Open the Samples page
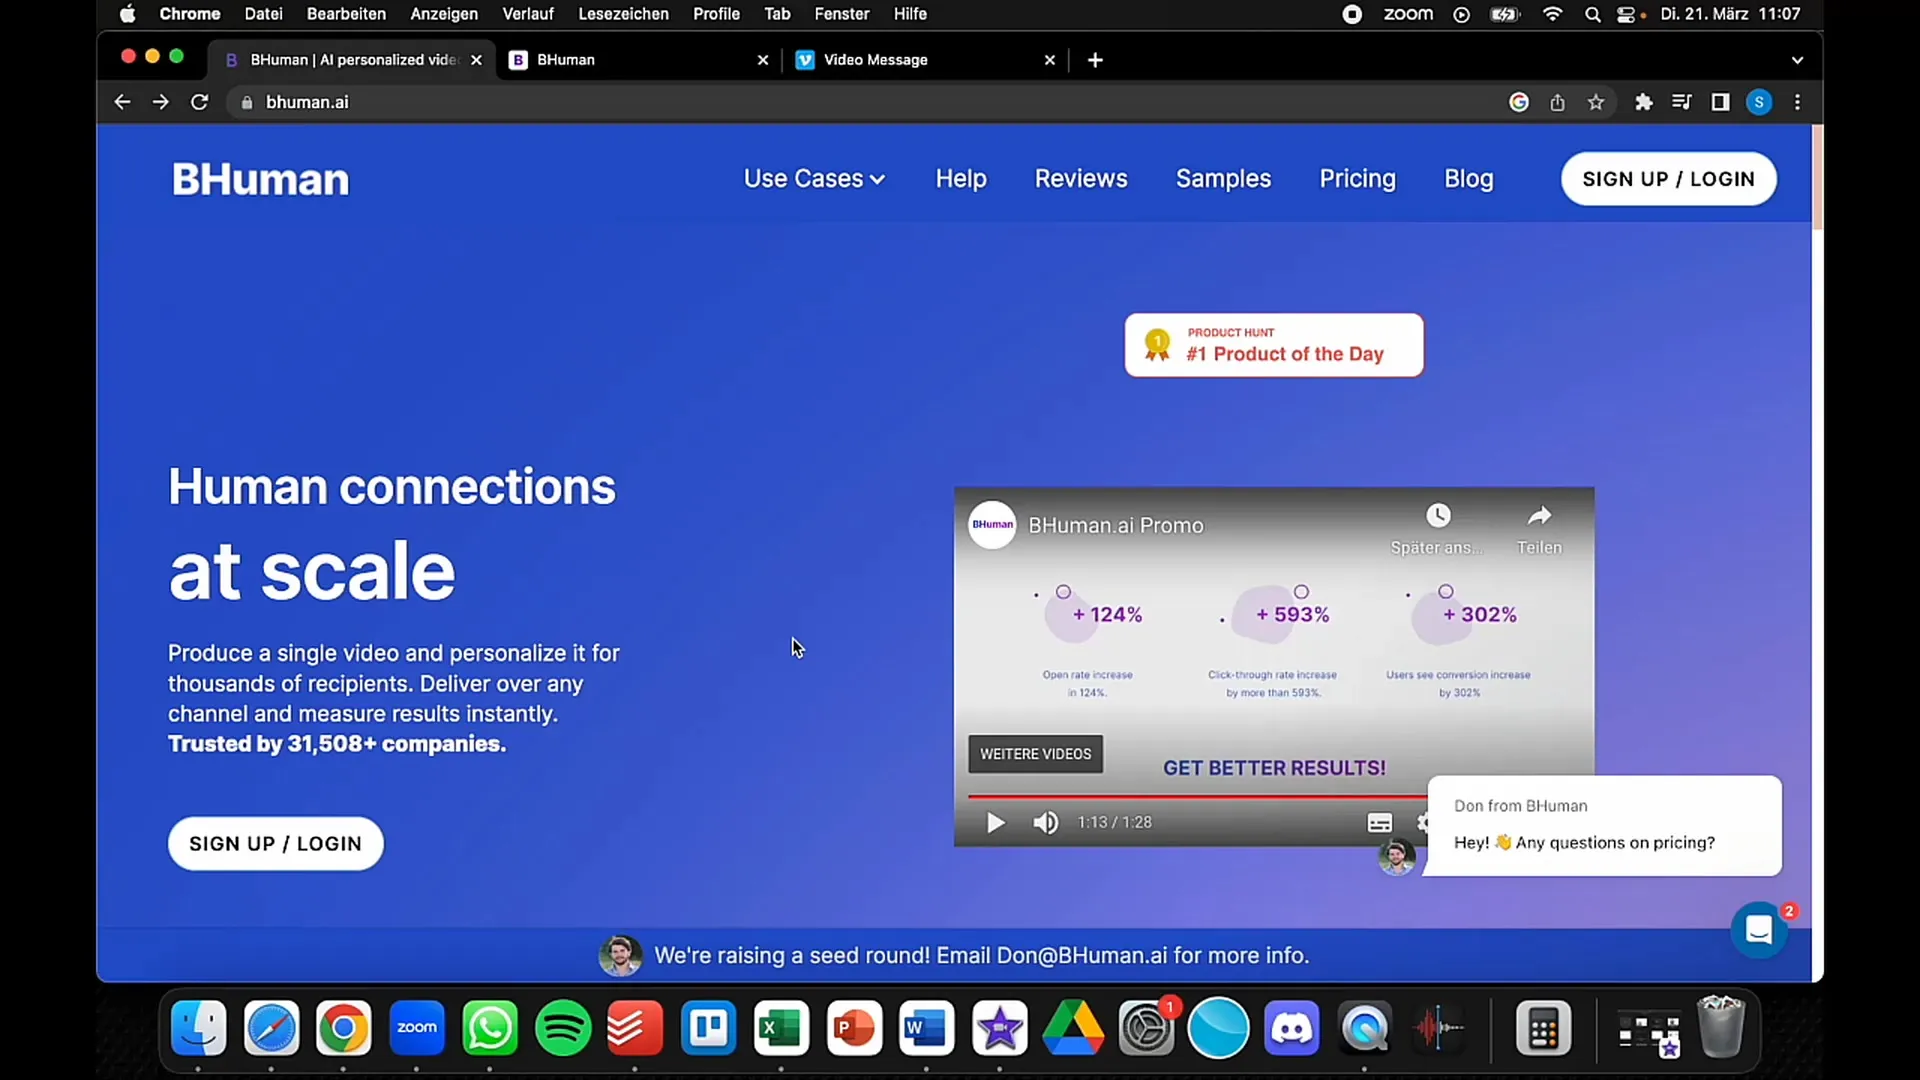This screenshot has width=1920, height=1080. click(x=1223, y=179)
